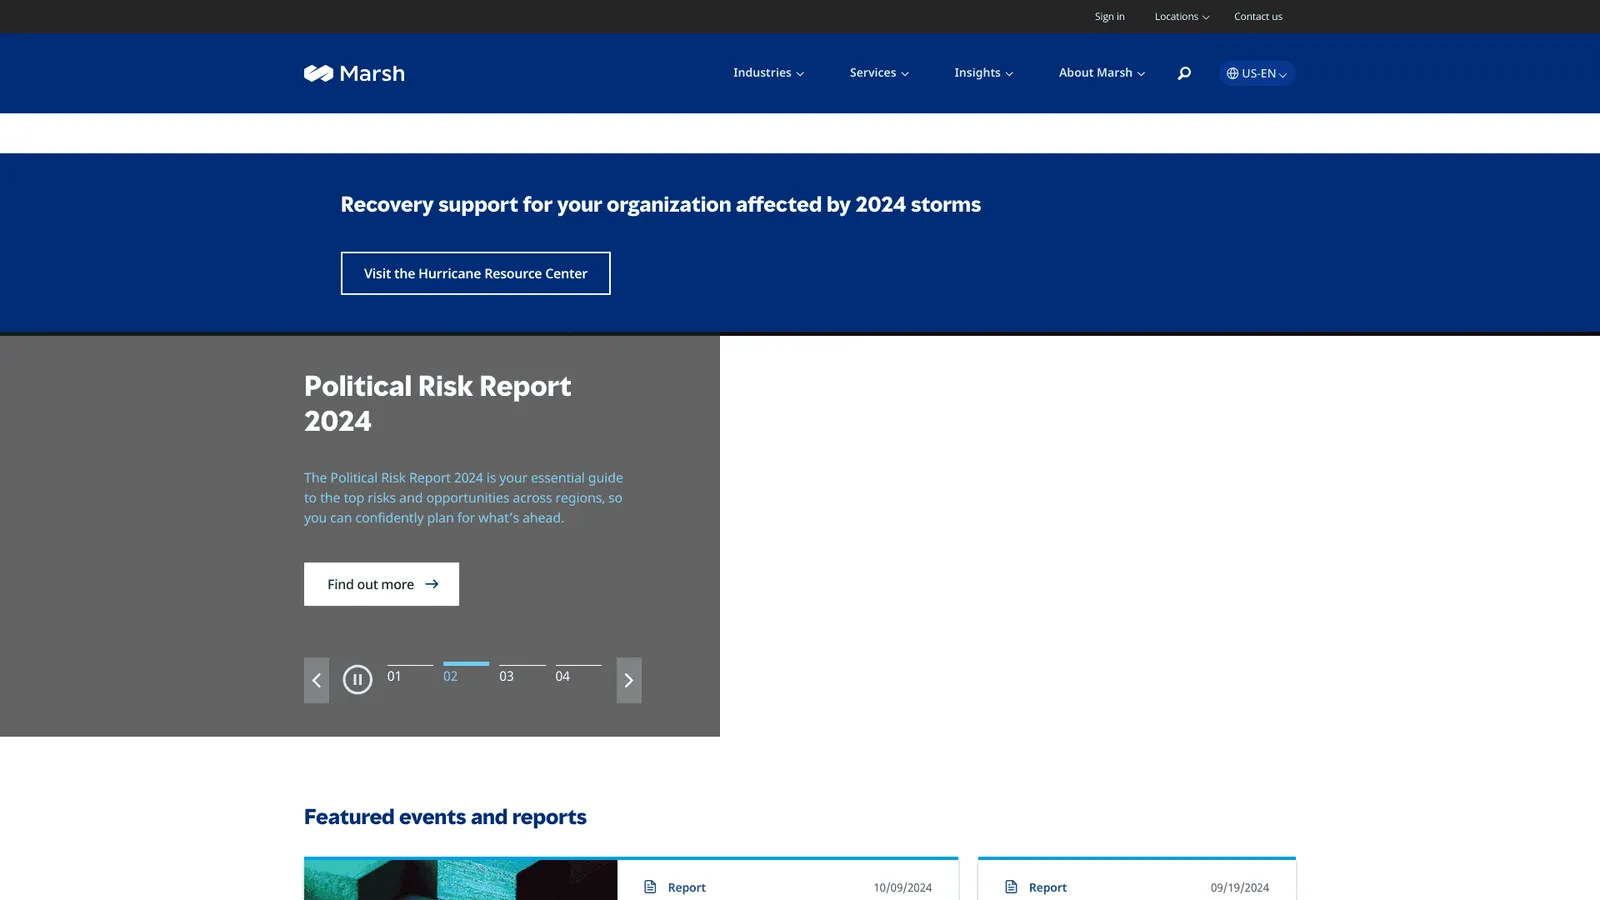Go to previous carousel slide

pos(316,680)
